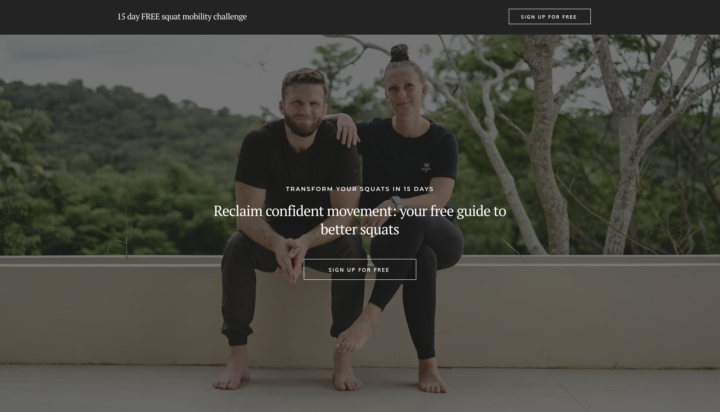Viewport: 720px width, 412px height.
Task: Click the small logo on the woman's shirt
Action: coord(426,167)
